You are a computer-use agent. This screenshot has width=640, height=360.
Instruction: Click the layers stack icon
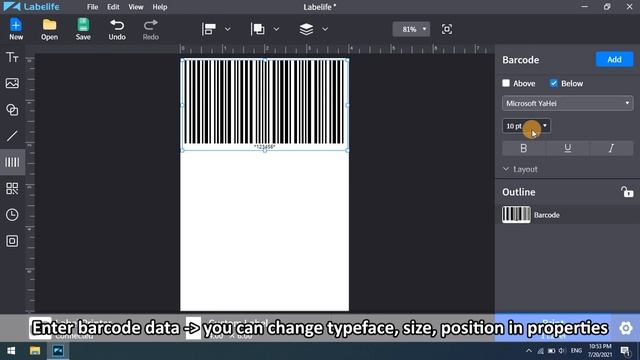[x=307, y=29]
